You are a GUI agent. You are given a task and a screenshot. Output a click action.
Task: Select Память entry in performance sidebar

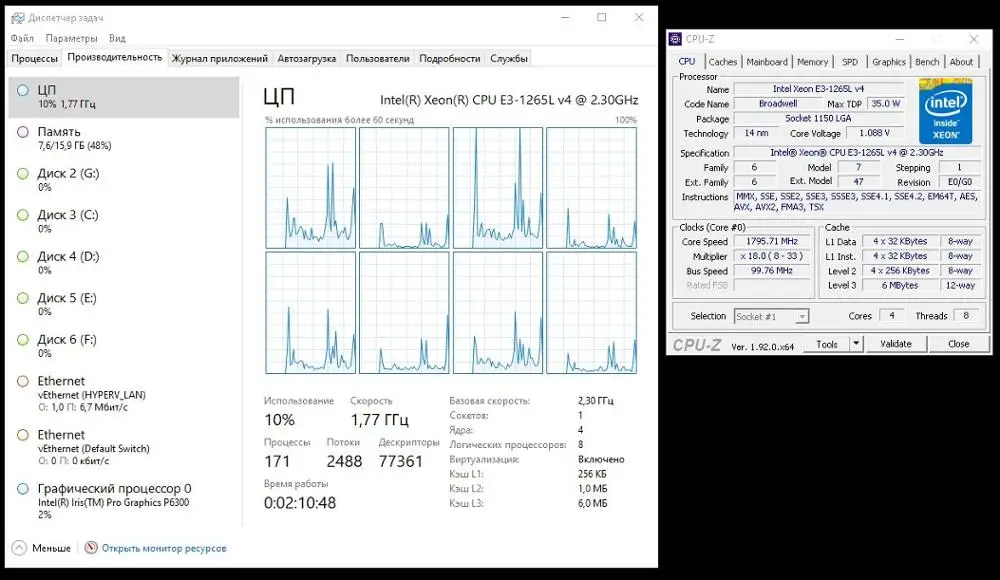(124, 138)
